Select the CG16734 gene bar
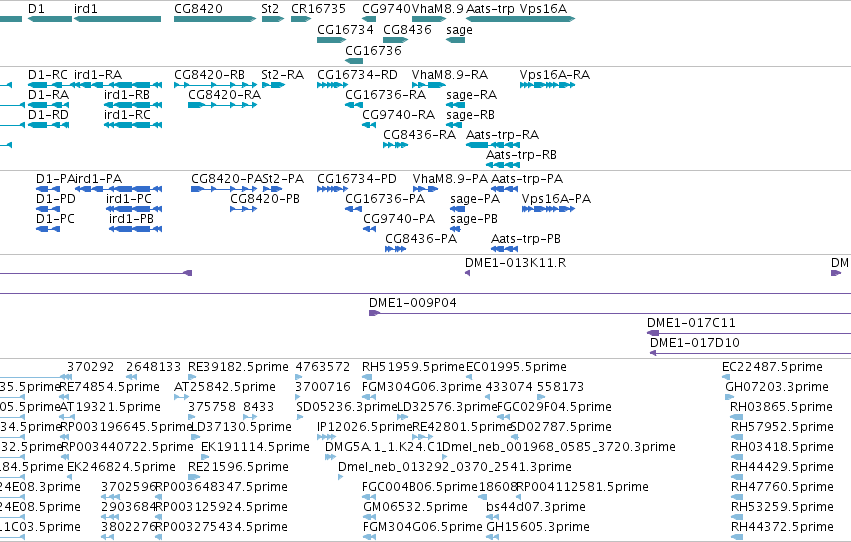The width and height of the screenshot is (851, 542). click(x=332, y=40)
